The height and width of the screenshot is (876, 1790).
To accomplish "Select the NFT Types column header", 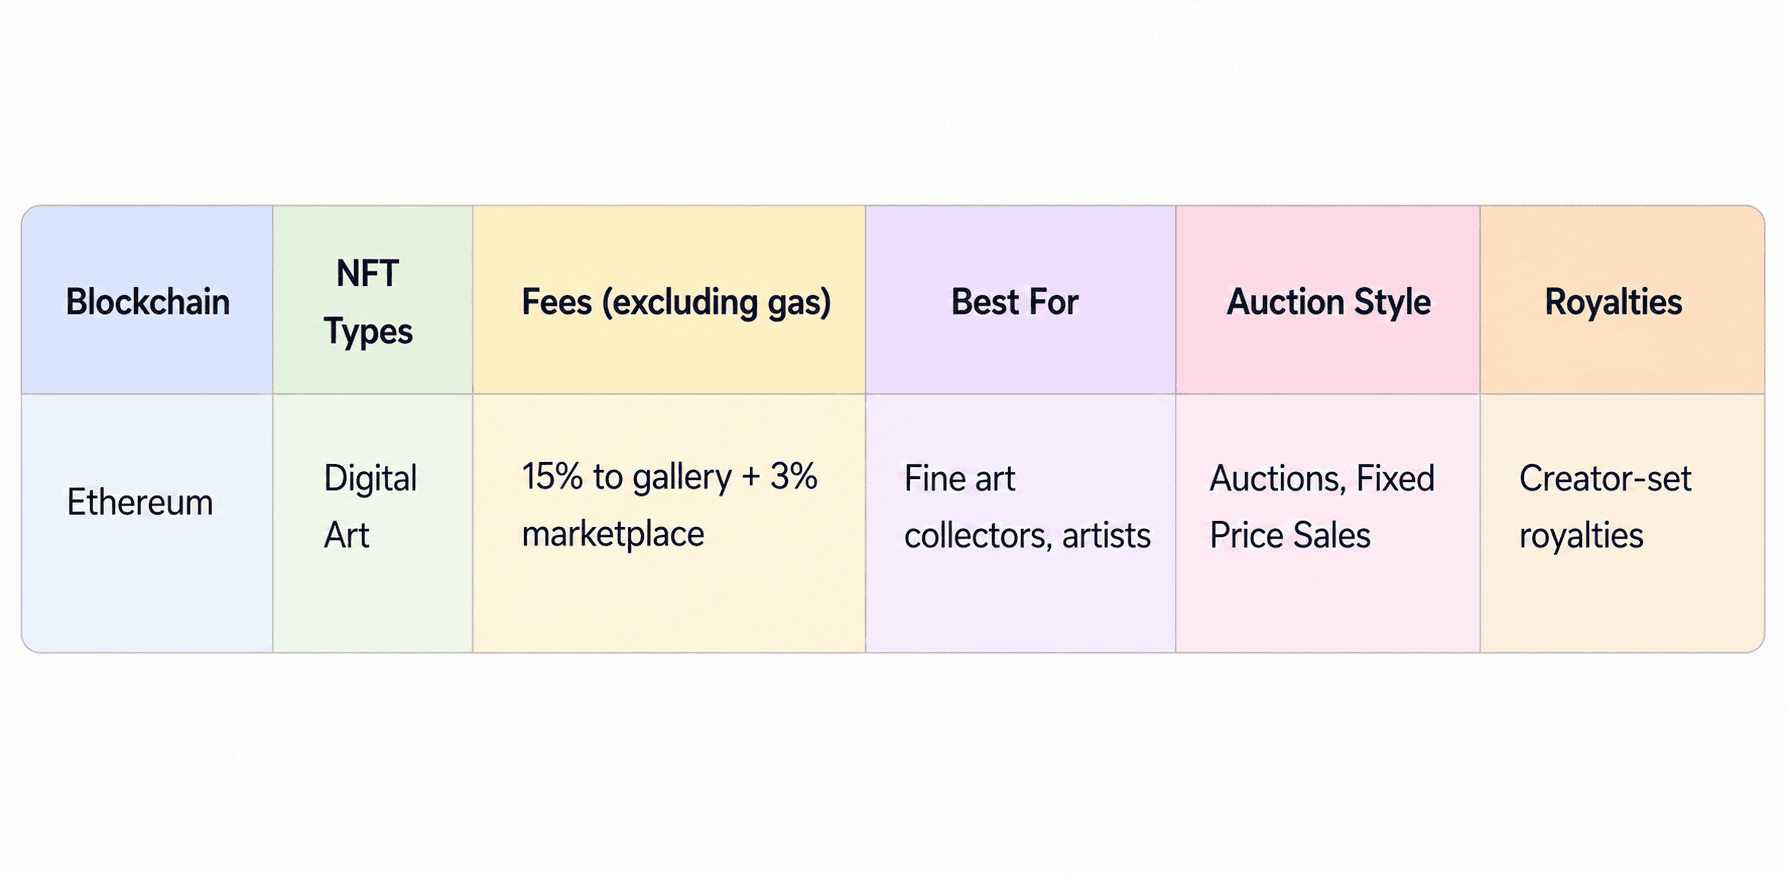I will click(373, 300).
